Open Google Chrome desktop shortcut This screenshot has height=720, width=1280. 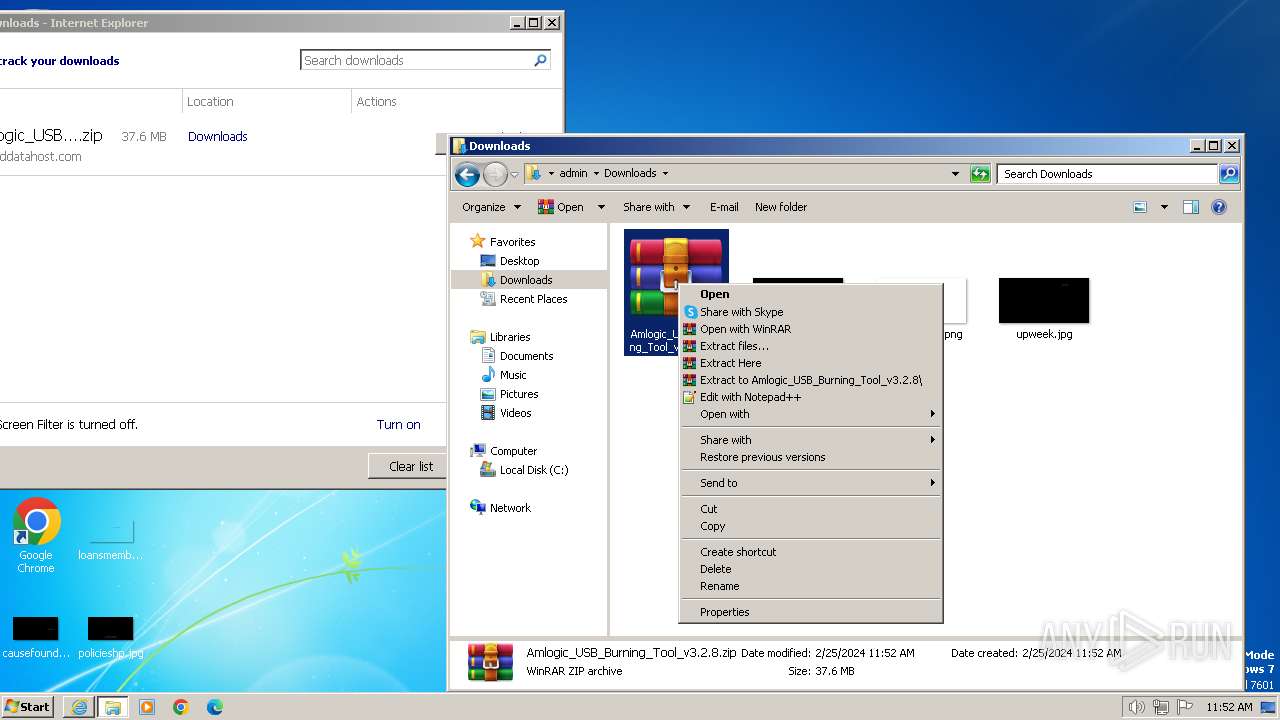coord(36,536)
